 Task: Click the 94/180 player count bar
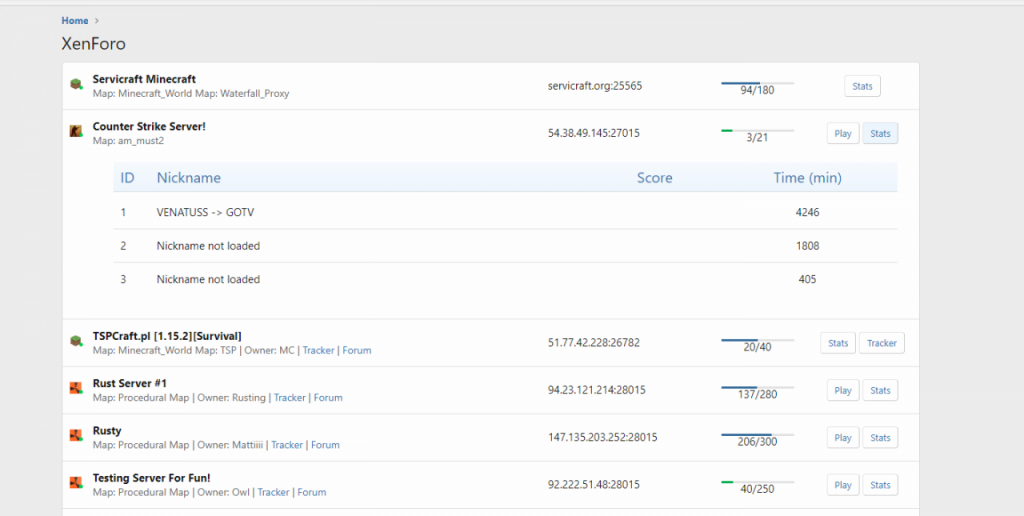click(758, 88)
